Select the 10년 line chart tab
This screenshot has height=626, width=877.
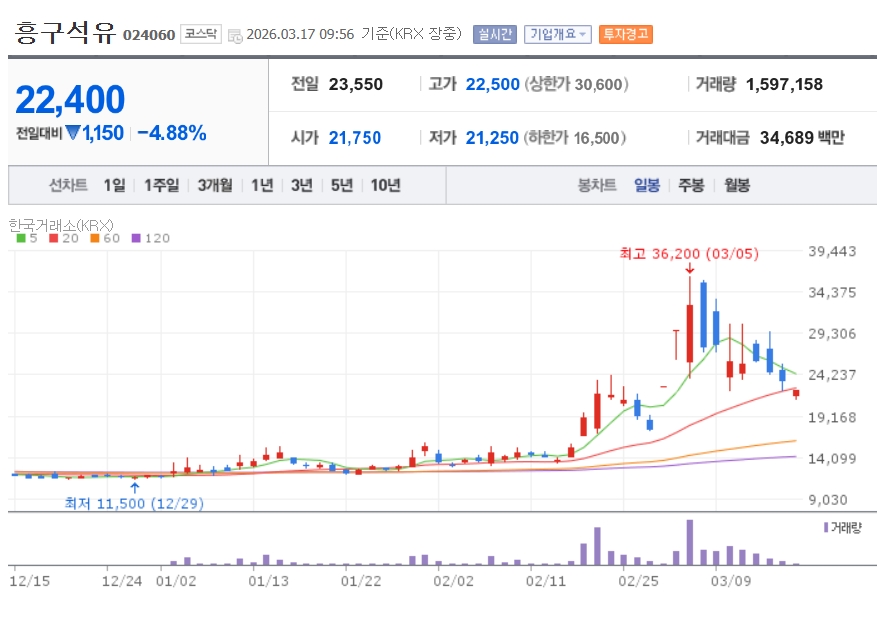pyautogui.click(x=385, y=185)
